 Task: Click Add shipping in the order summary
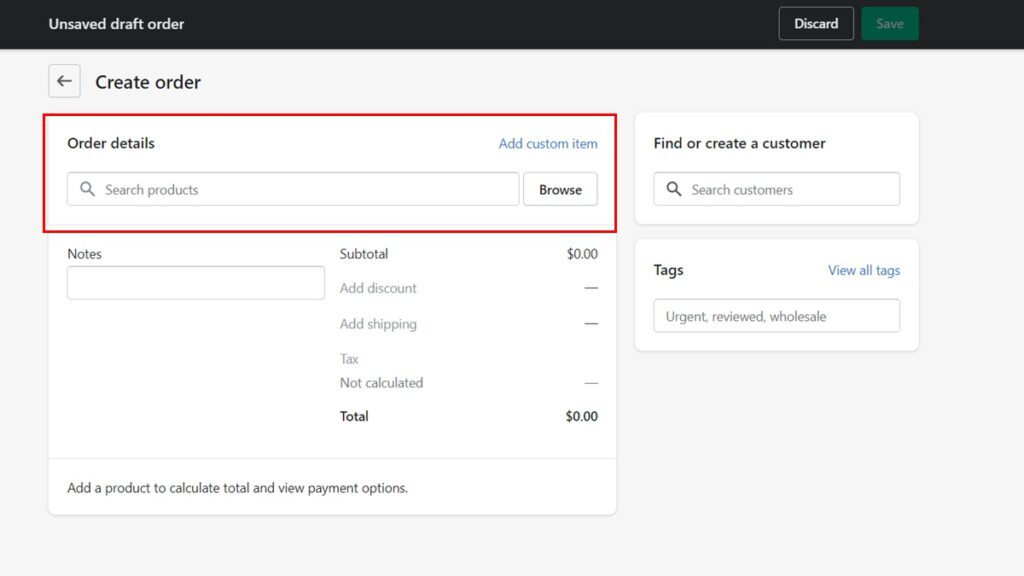click(377, 323)
